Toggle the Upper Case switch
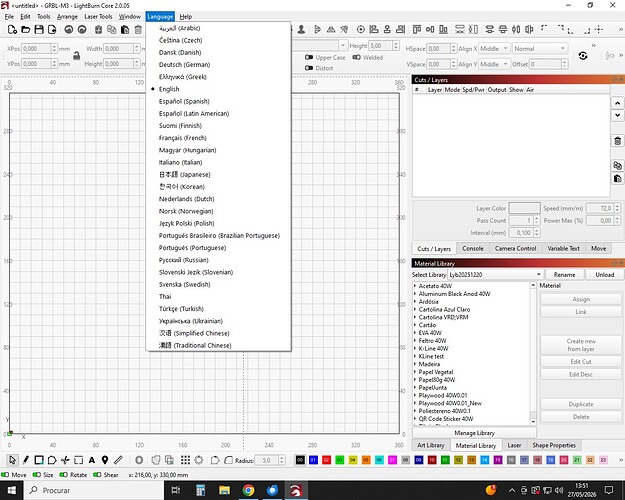The width and height of the screenshot is (625, 500). tap(309, 57)
